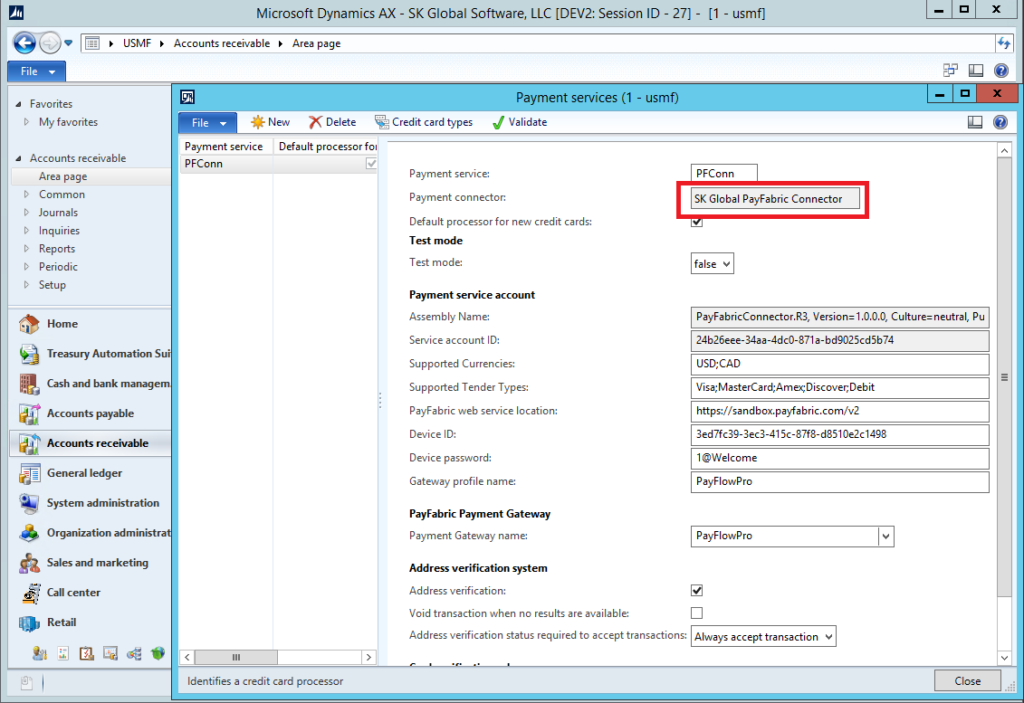
Task: Click USMF in address bar breadcrumb
Action: pos(137,43)
